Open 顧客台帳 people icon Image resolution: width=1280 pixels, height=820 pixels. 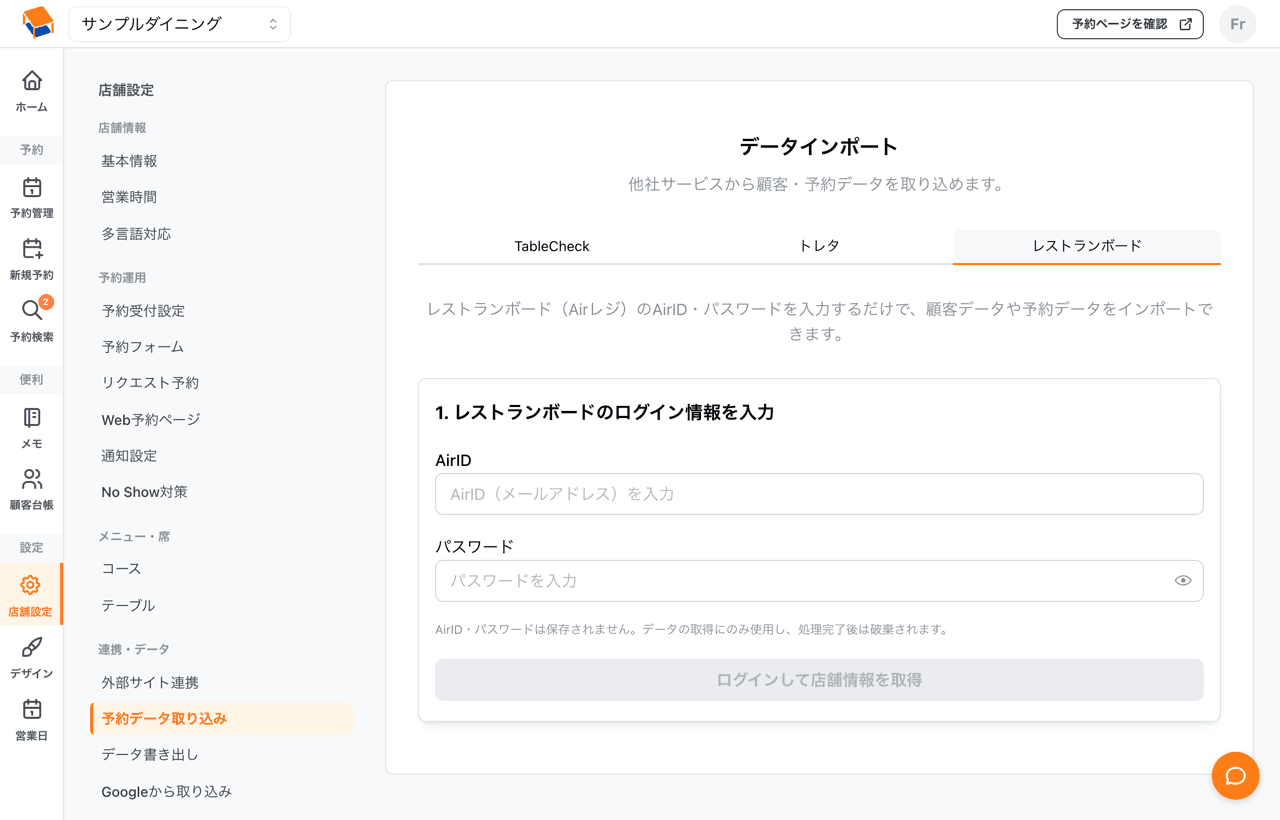click(32, 479)
